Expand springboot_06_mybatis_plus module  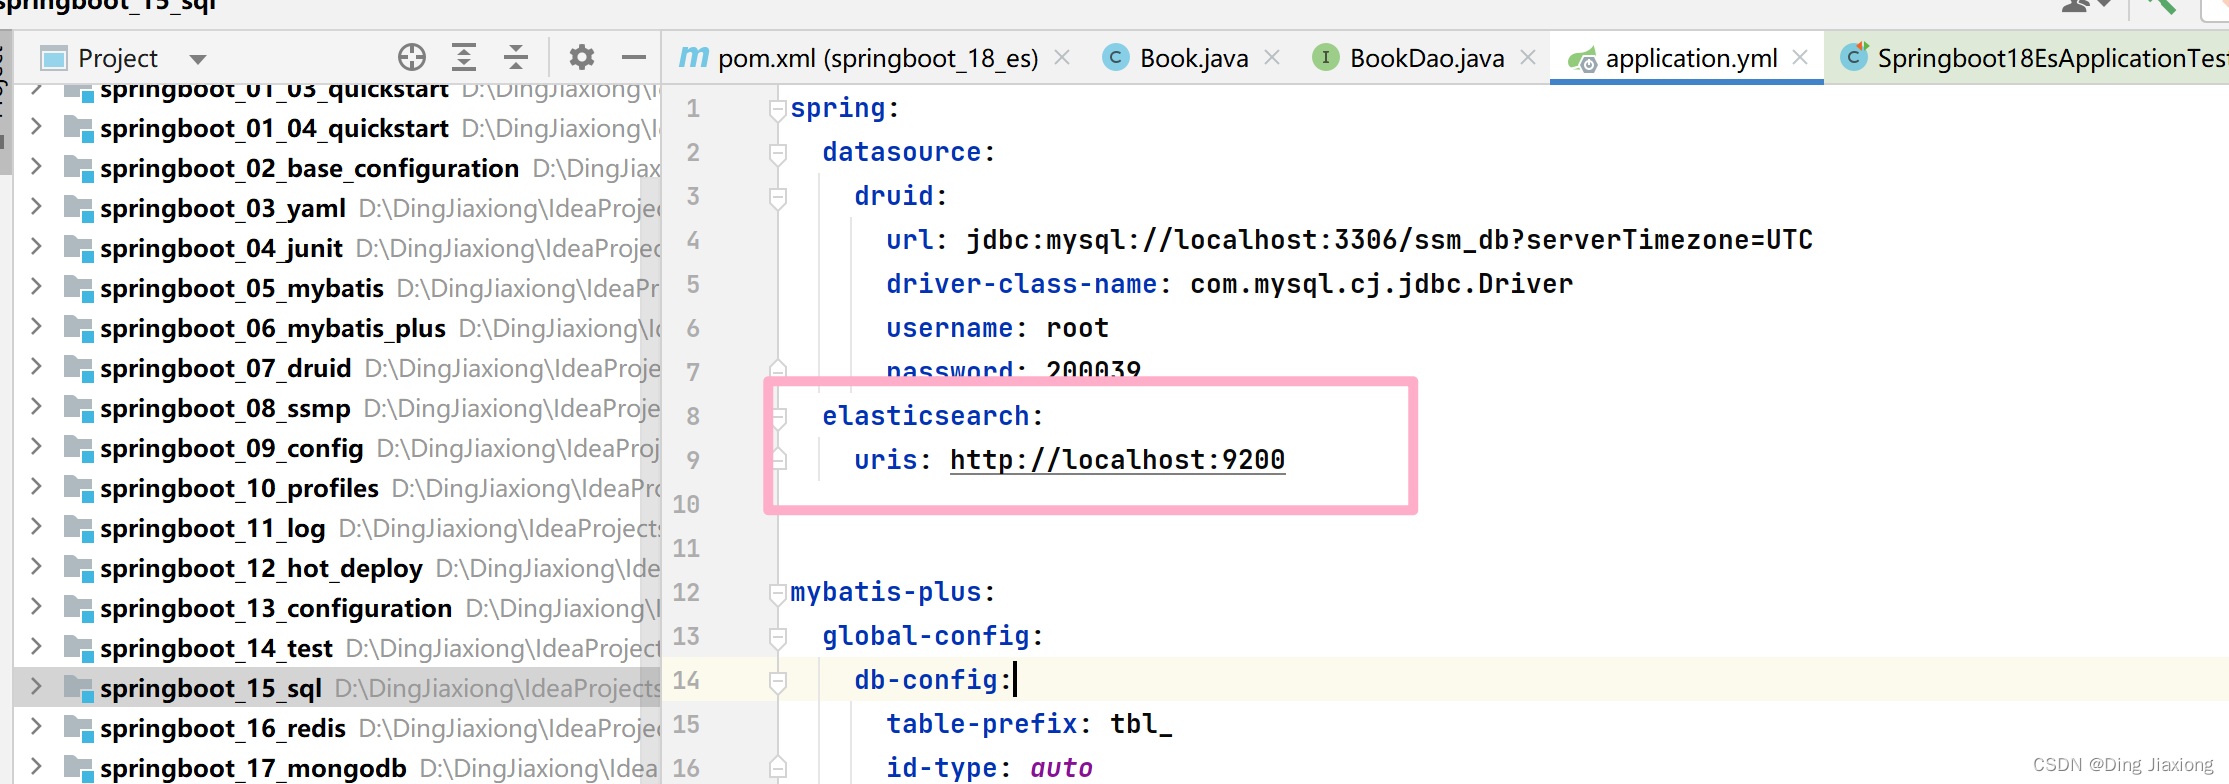click(x=36, y=326)
